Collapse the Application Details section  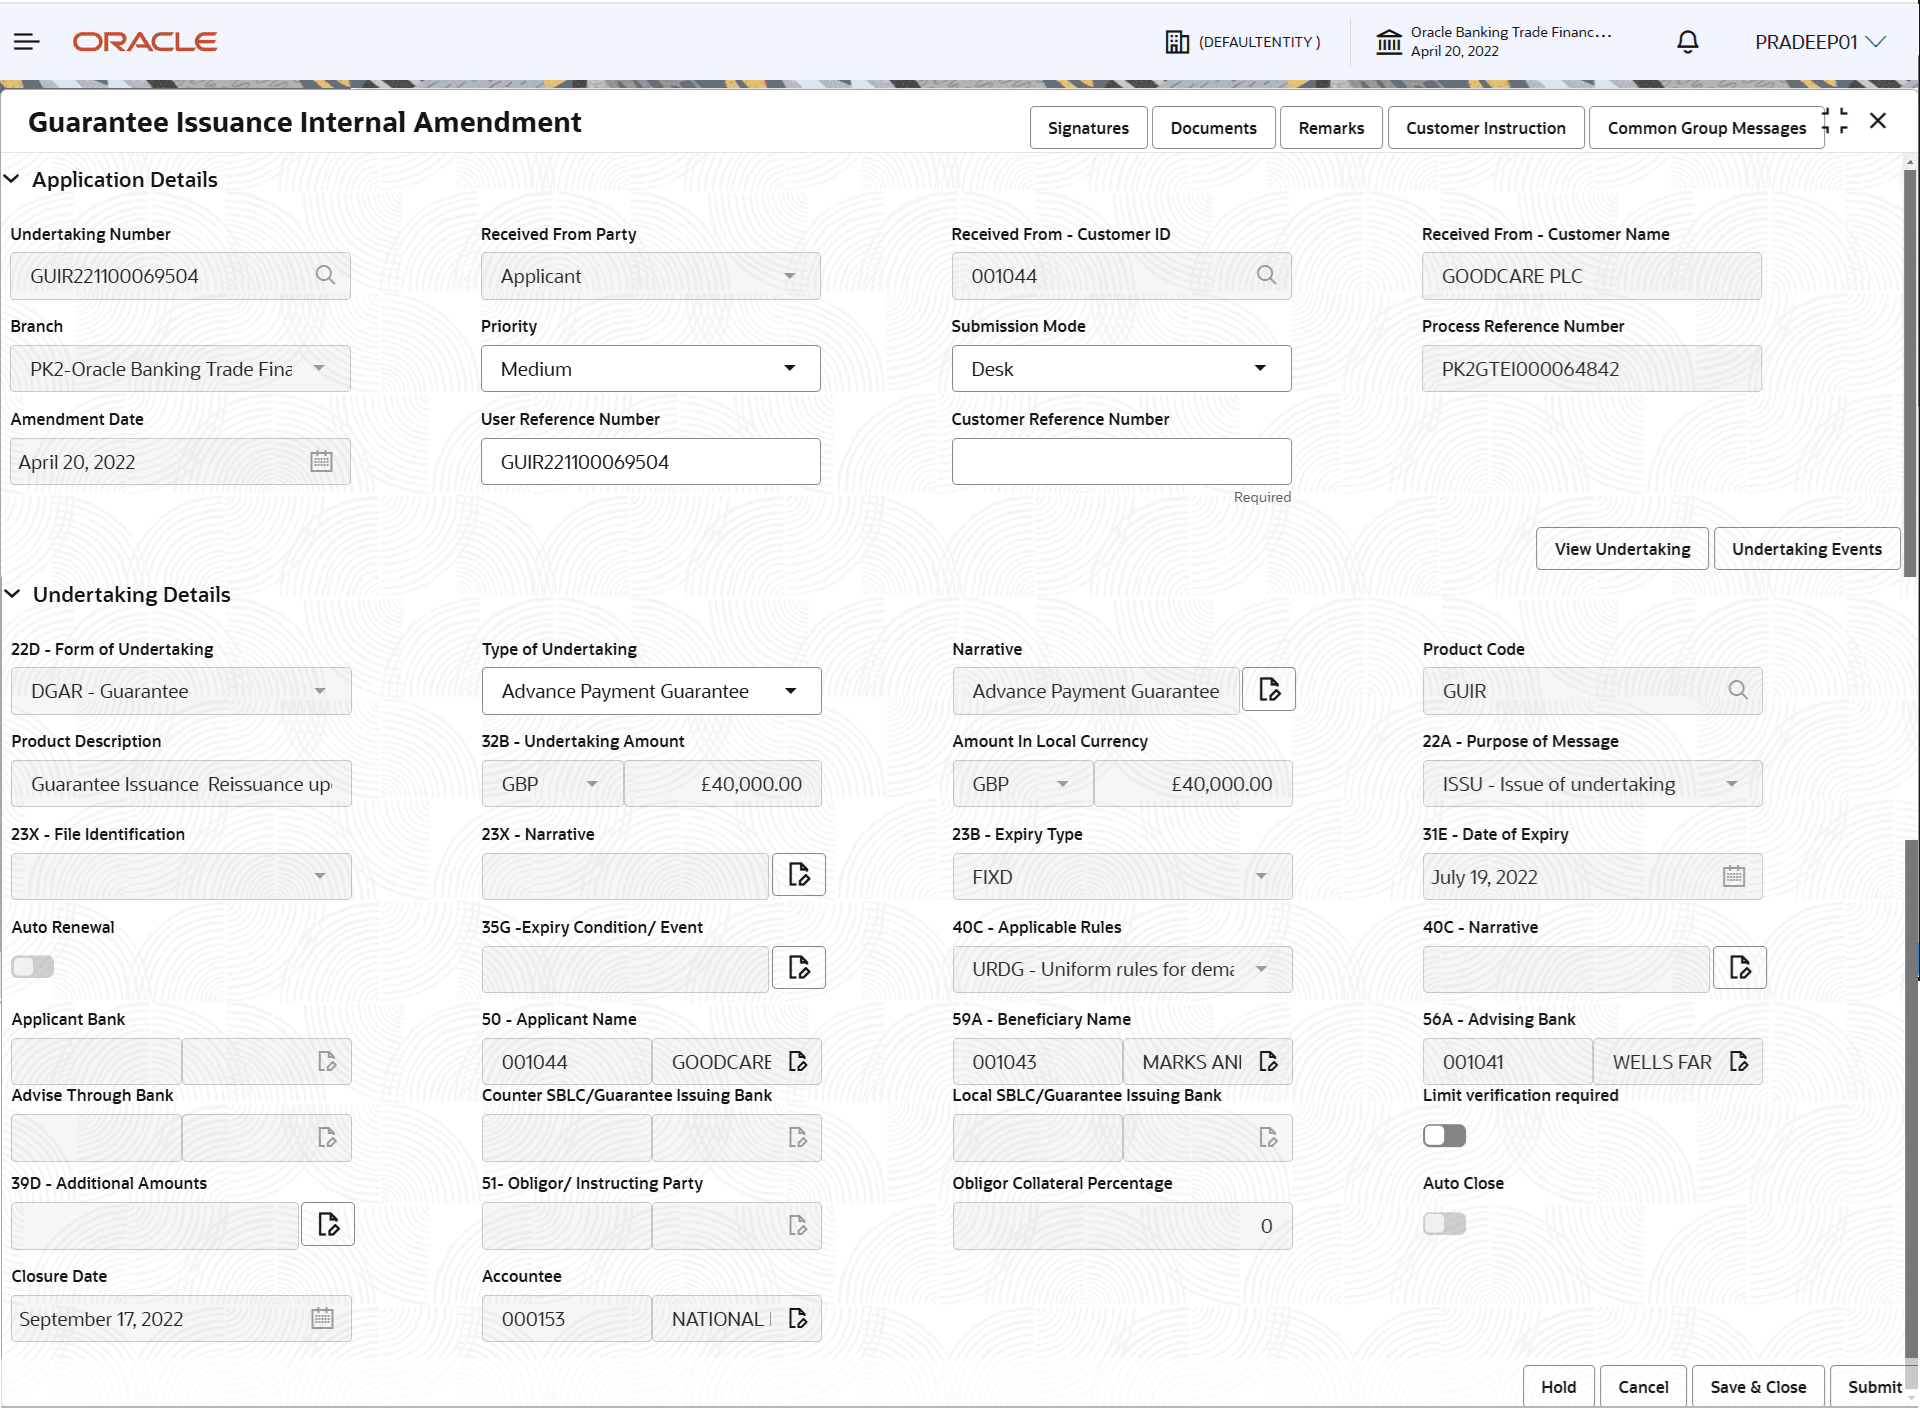[12, 179]
